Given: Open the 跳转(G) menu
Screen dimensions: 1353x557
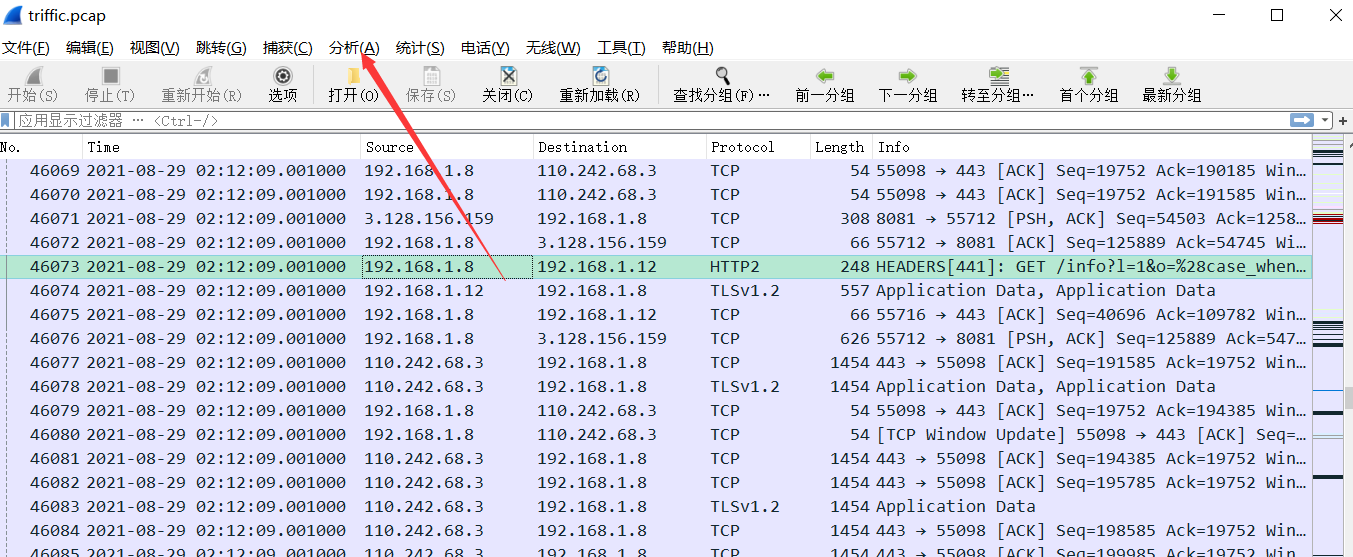Looking at the screenshot, I should coord(221,48).
